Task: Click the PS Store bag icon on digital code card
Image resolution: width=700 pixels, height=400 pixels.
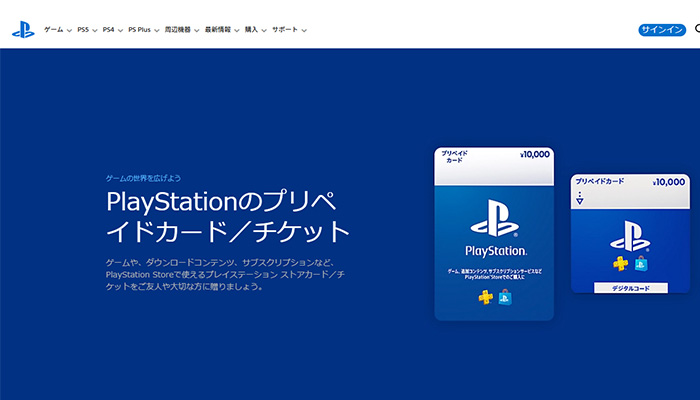Action: click(641, 263)
